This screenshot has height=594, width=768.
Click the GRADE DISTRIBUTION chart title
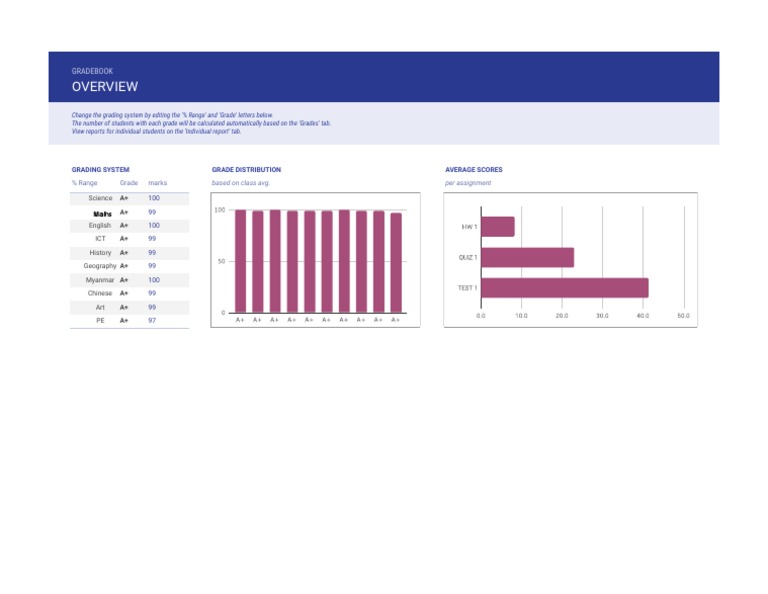[x=246, y=169]
